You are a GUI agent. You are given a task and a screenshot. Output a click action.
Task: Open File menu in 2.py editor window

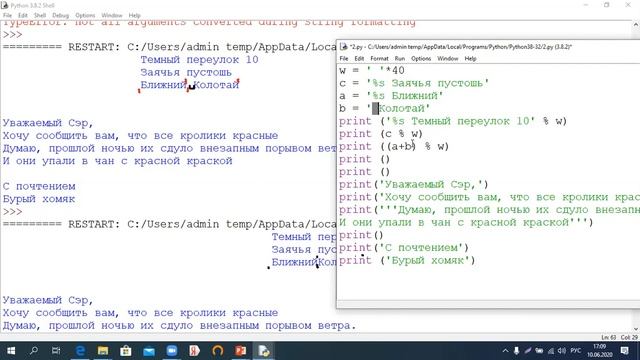coord(344,59)
